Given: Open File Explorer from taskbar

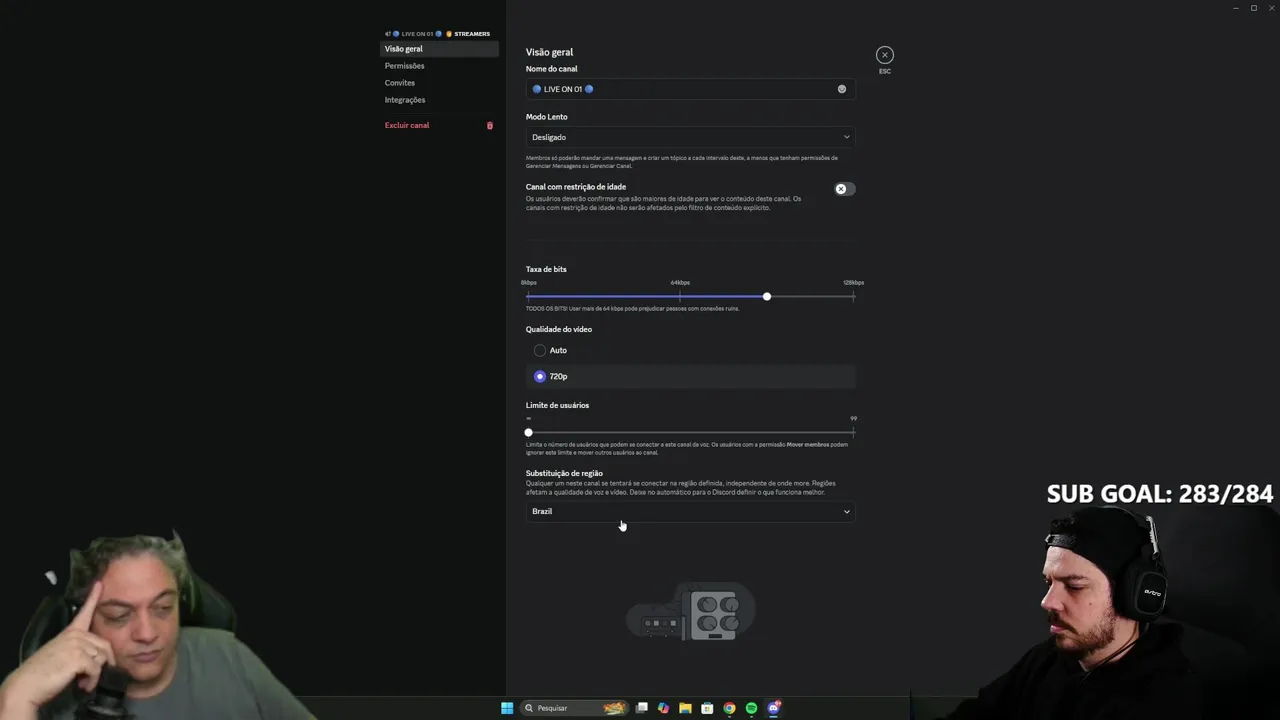Looking at the screenshot, I should [685, 708].
